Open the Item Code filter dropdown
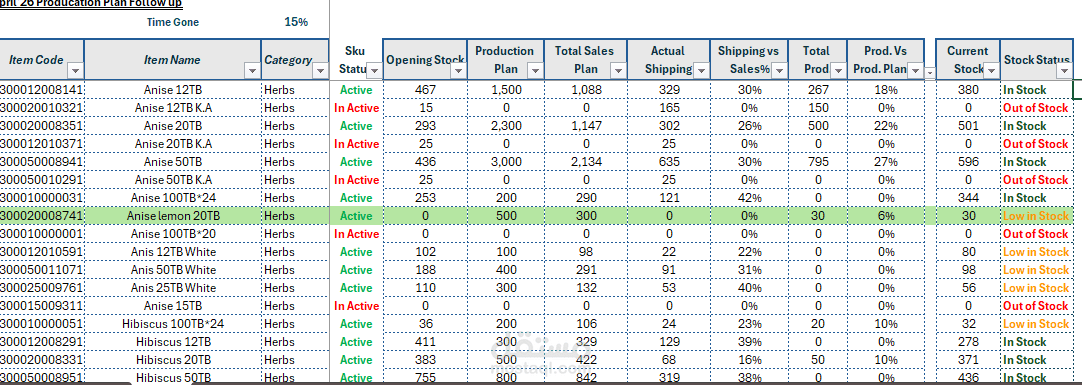 [75, 70]
